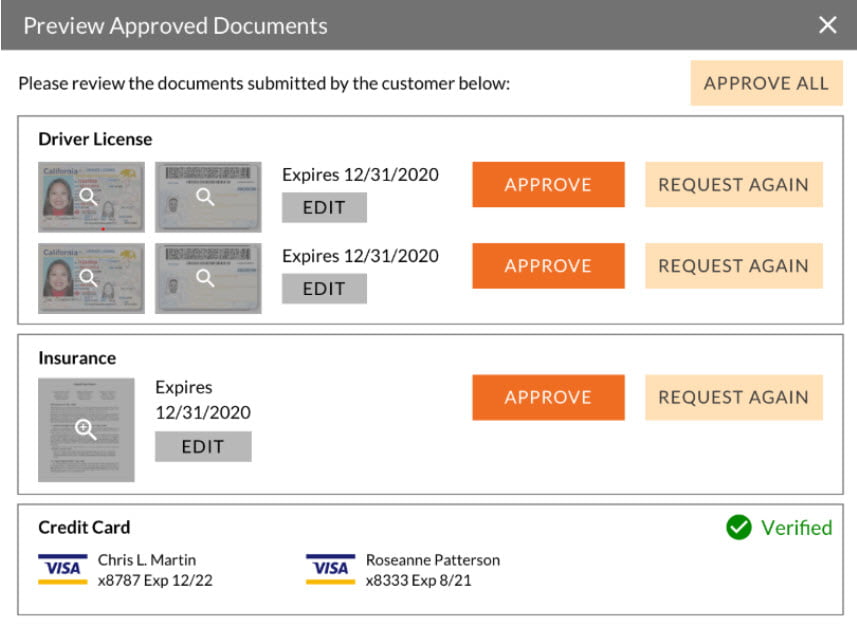The image size is (857, 628).
Task: Select the Roseanne Patterson card name
Action: pyautogui.click(x=433, y=560)
